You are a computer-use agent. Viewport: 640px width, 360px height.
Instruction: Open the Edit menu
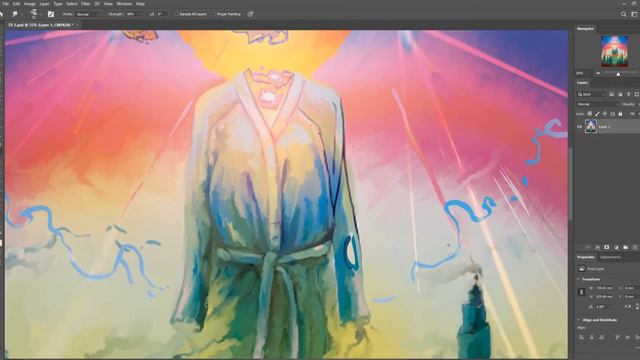pos(16,4)
